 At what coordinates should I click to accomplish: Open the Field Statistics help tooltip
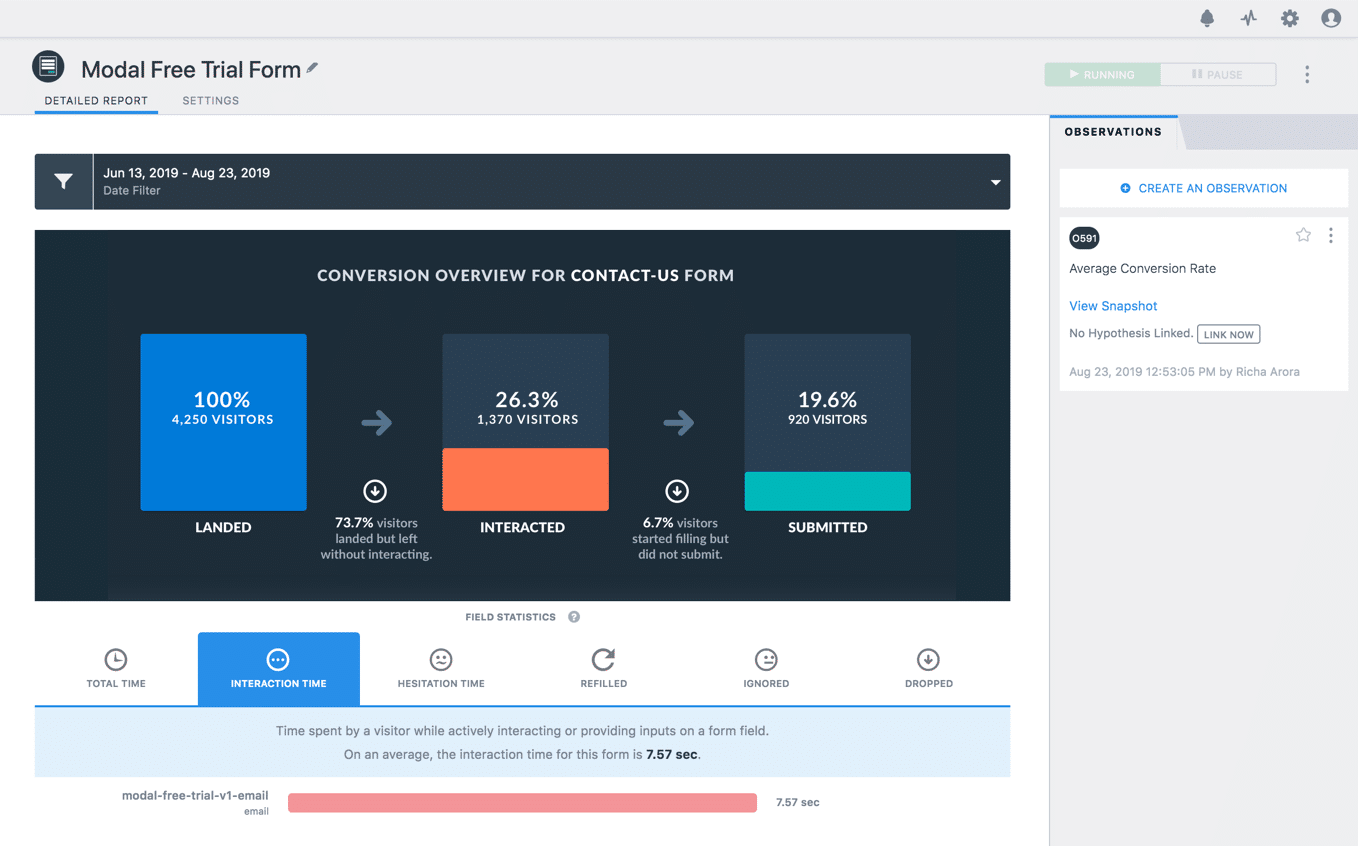click(x=573, y=617)
